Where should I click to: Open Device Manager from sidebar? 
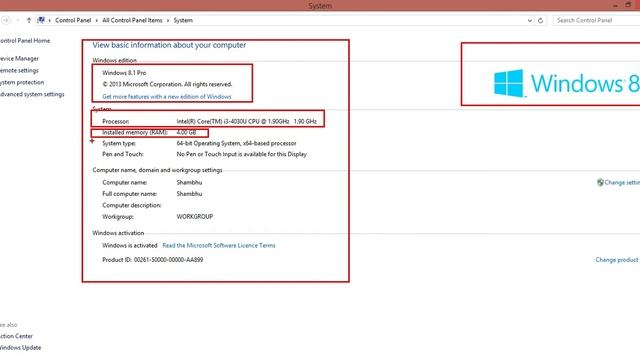pos(19,59)
